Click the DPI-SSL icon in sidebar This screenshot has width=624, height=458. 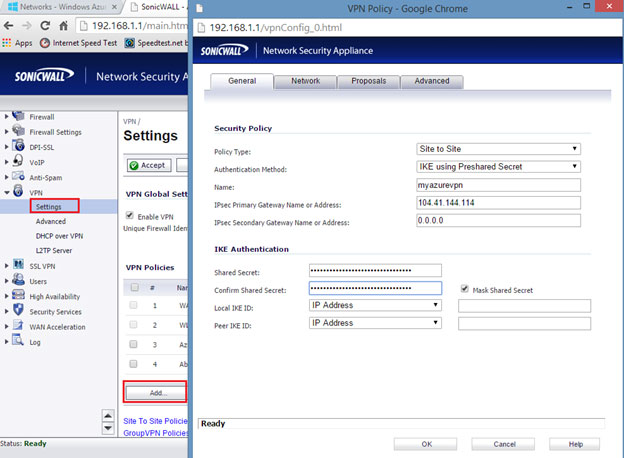click(18, 146)
